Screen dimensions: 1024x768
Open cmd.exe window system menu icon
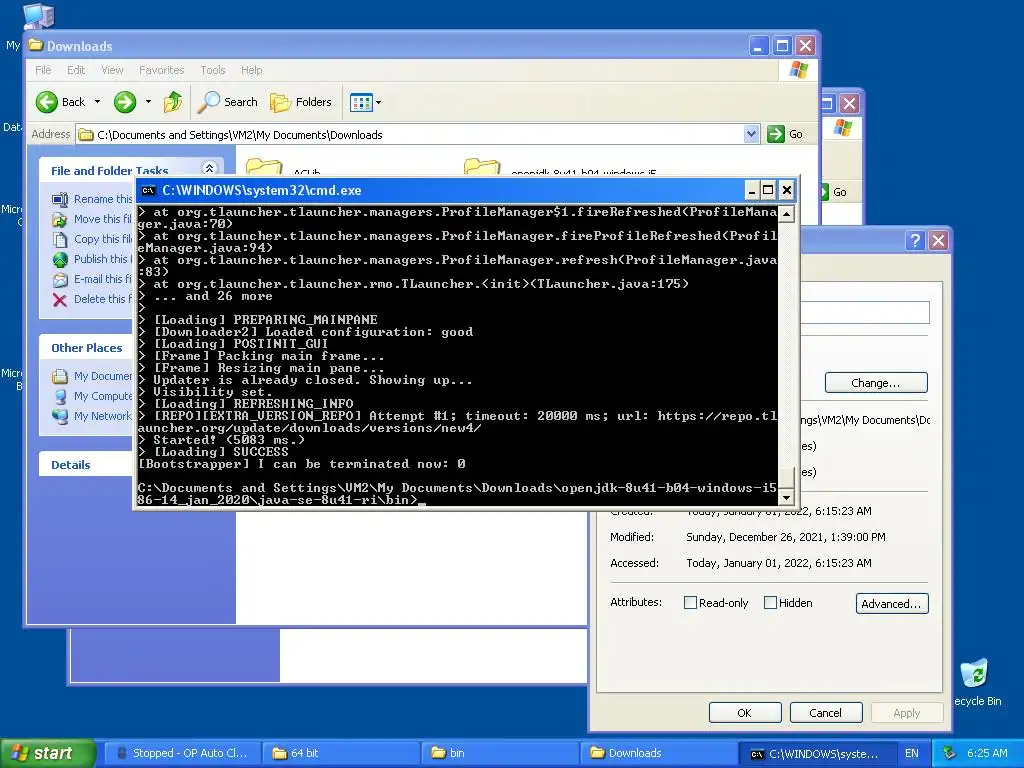[x=148, y=191]
